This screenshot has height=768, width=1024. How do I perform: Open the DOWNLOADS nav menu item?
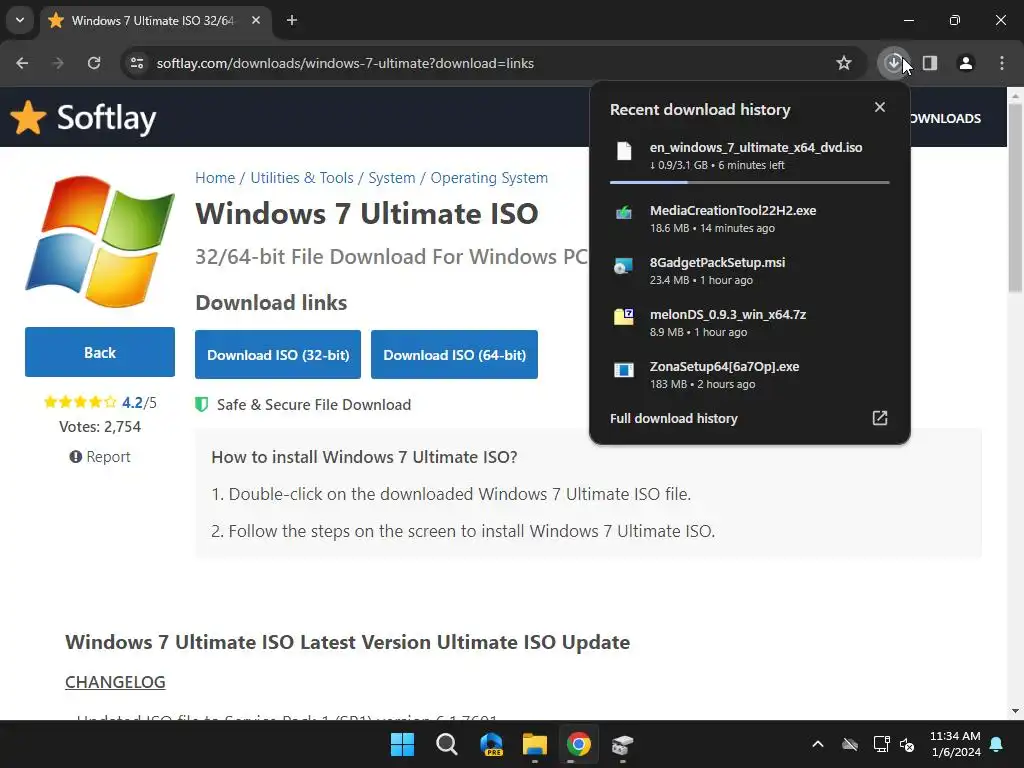point(946,118)
